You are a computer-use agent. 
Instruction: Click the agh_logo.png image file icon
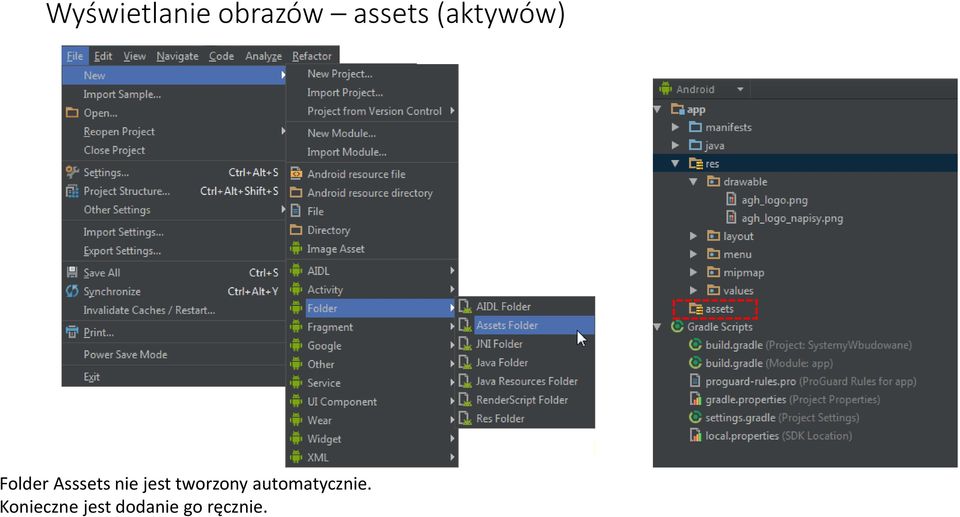(x=731, y=200)
